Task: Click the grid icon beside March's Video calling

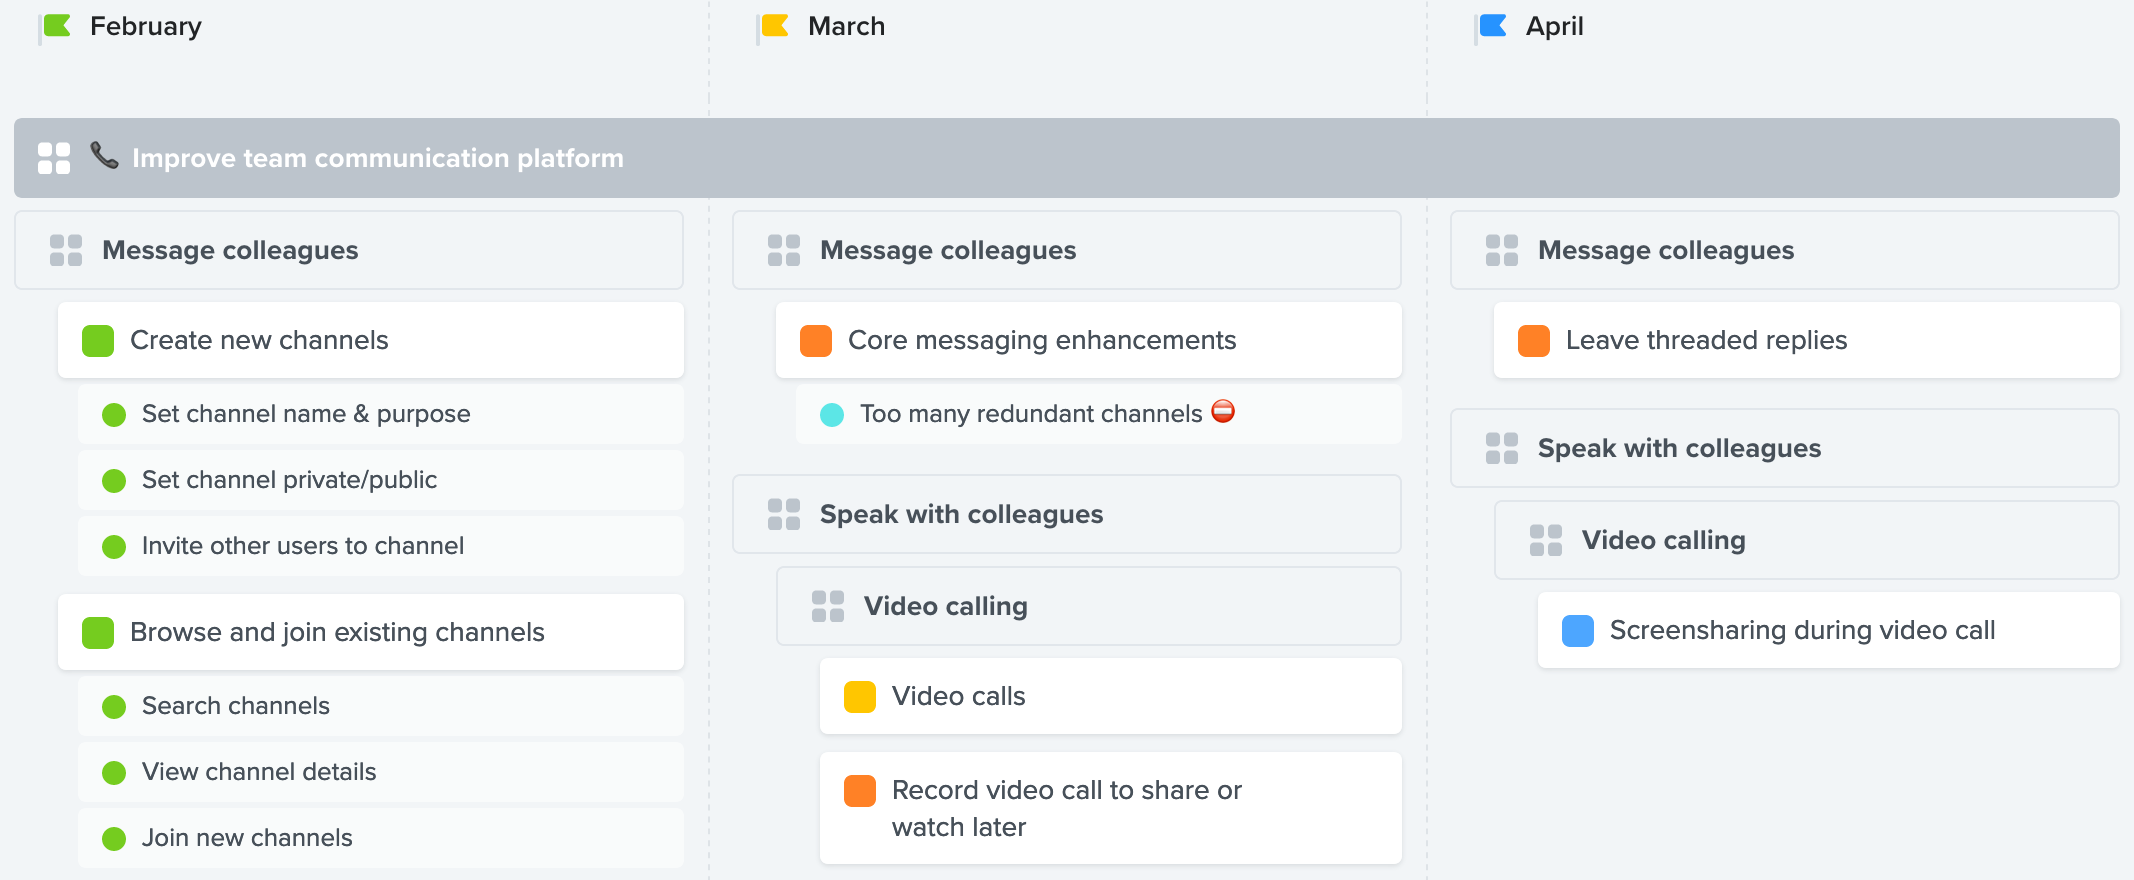Action: point(828,606)
